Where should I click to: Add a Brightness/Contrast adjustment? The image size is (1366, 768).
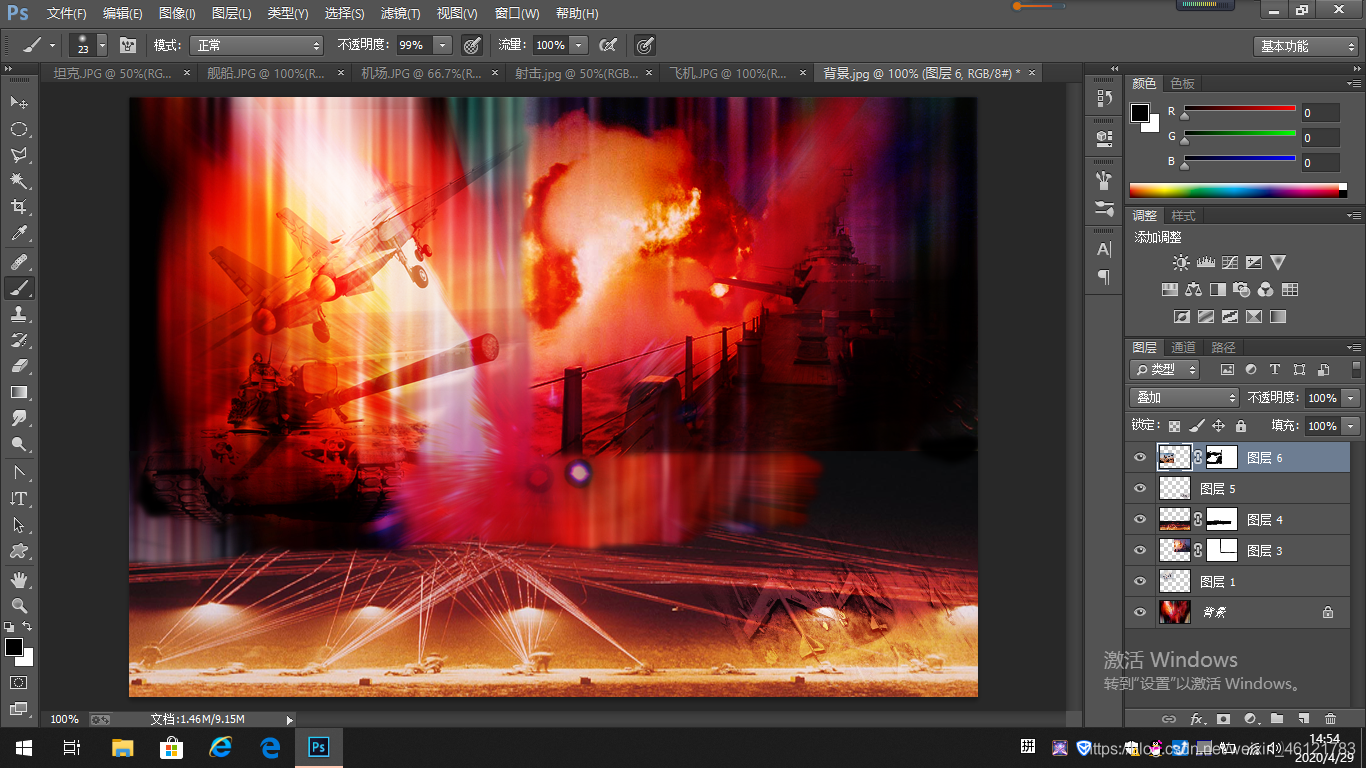tap(1181, 263)
